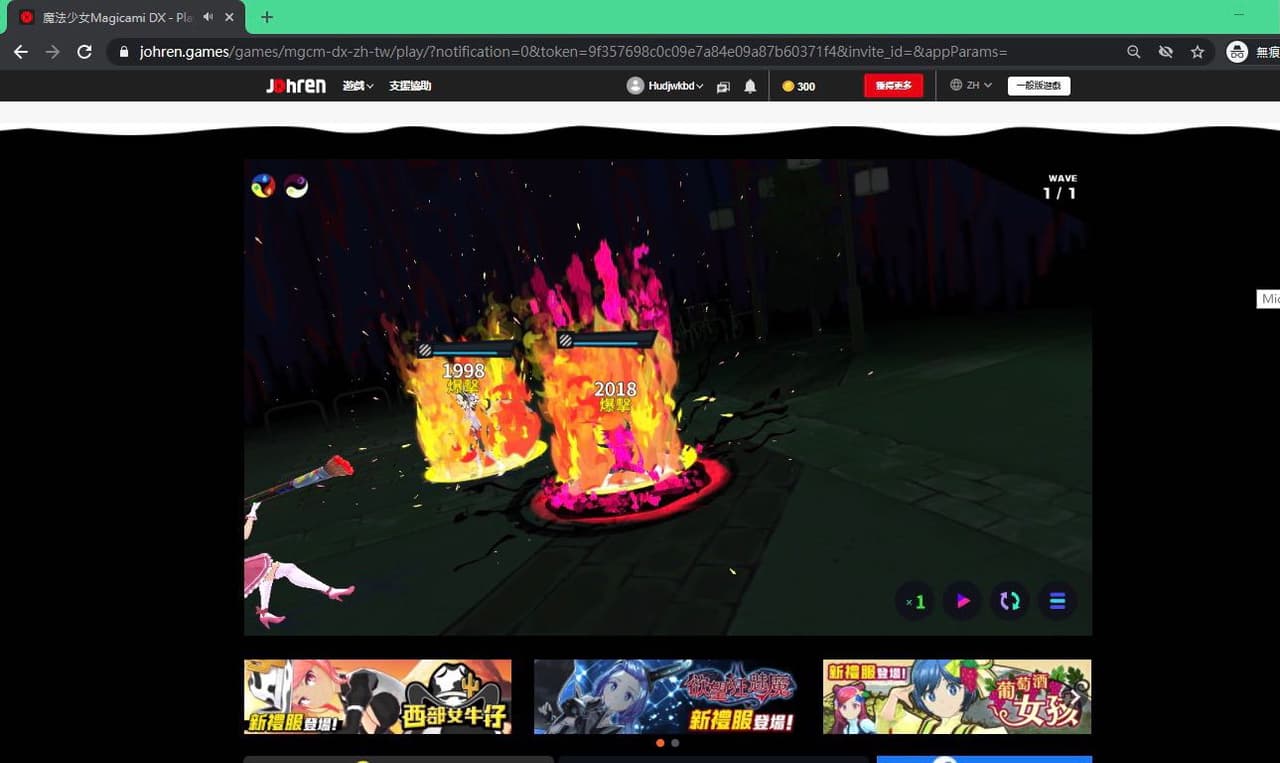Click the 300 coin balance
Image resolution: width=1280 pixels, height=763 pixels.
(x=799, y=87)
